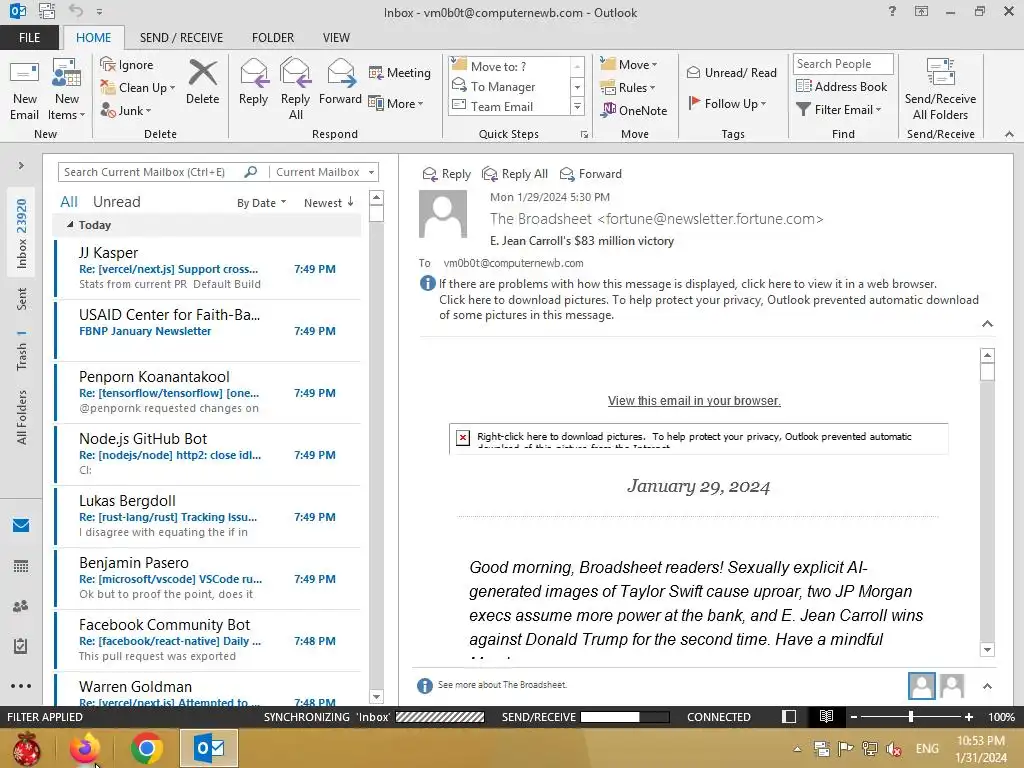The width and height of the screenshot is (1024, 768).
Task: Toggle the Newest sort order
Action: [328, 203]
